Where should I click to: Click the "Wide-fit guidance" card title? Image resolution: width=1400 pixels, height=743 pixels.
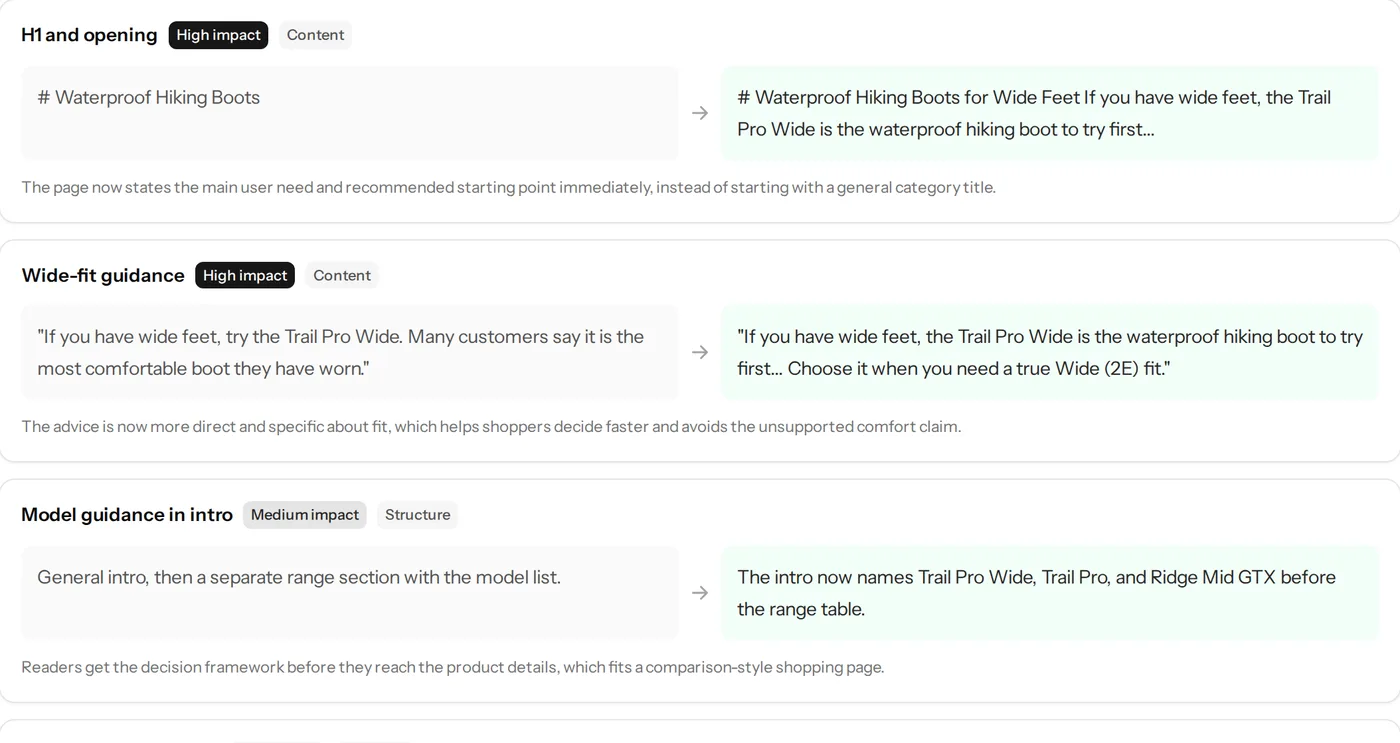click(x=103, y=275)
